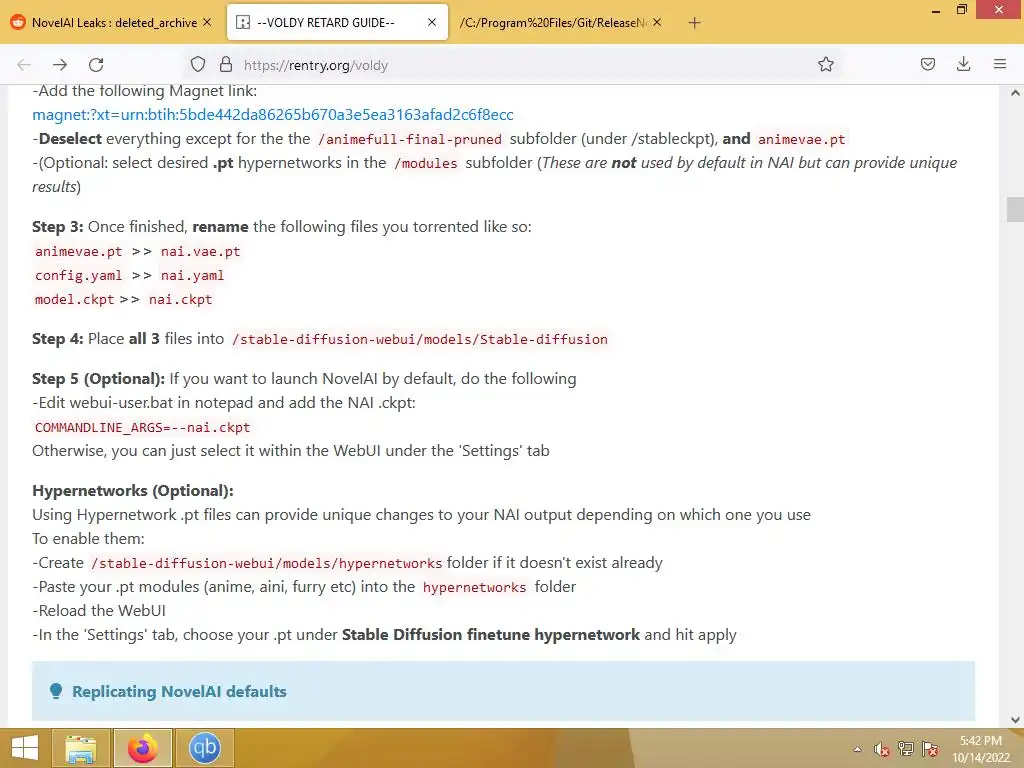The width and height of the screenshot is (1024, 768).
Task: Click the Replicating NovelAI defaults heading
Action: pyautogui.click(x=179, y=692)
